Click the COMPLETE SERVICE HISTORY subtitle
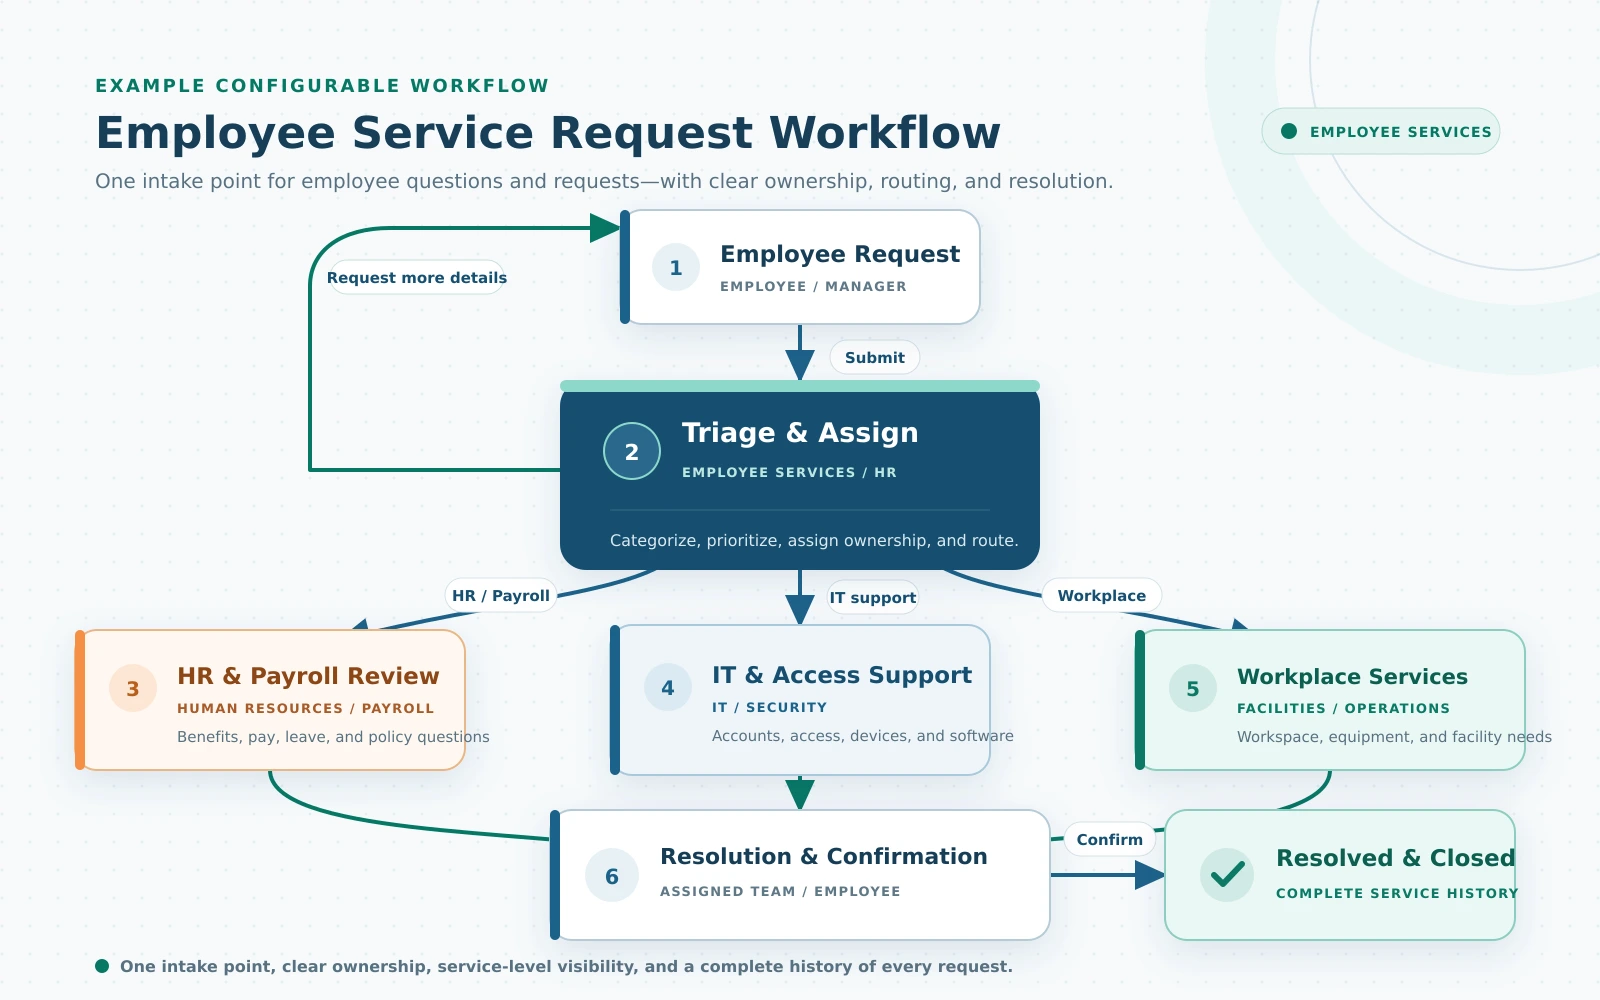Screen dimensions: 1600x1000 pyautogui.click(x=1397, y=893)
